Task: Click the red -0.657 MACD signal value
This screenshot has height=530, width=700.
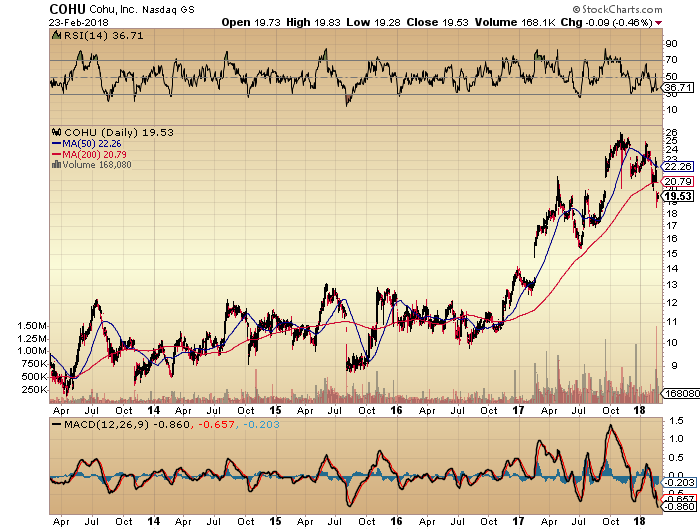Action: coord(217,424)
